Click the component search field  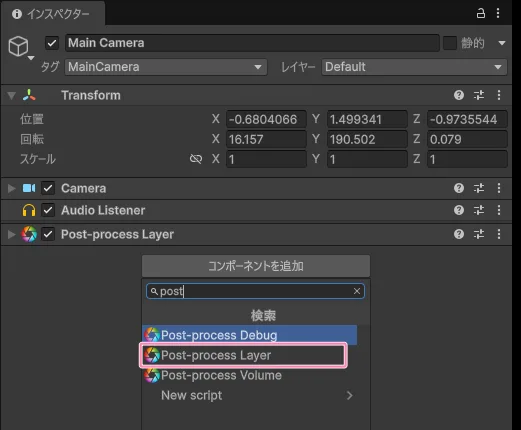255,291
